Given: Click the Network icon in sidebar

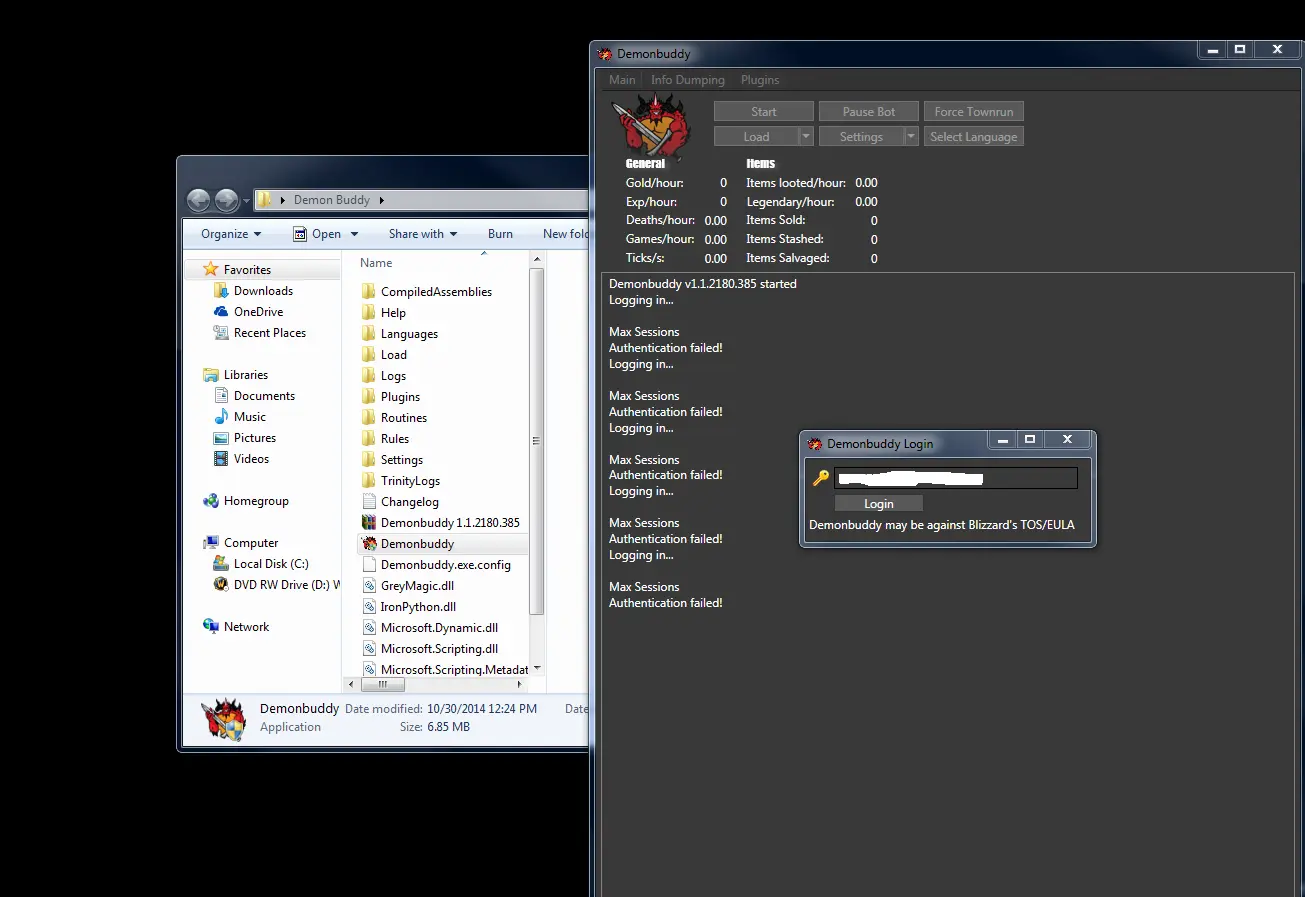Looking at the screenshot, I should (x=211, y=627).
